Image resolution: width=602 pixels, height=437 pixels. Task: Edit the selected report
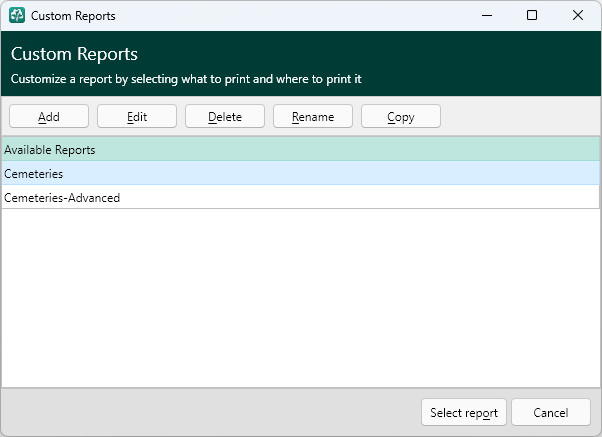[137, 116]
